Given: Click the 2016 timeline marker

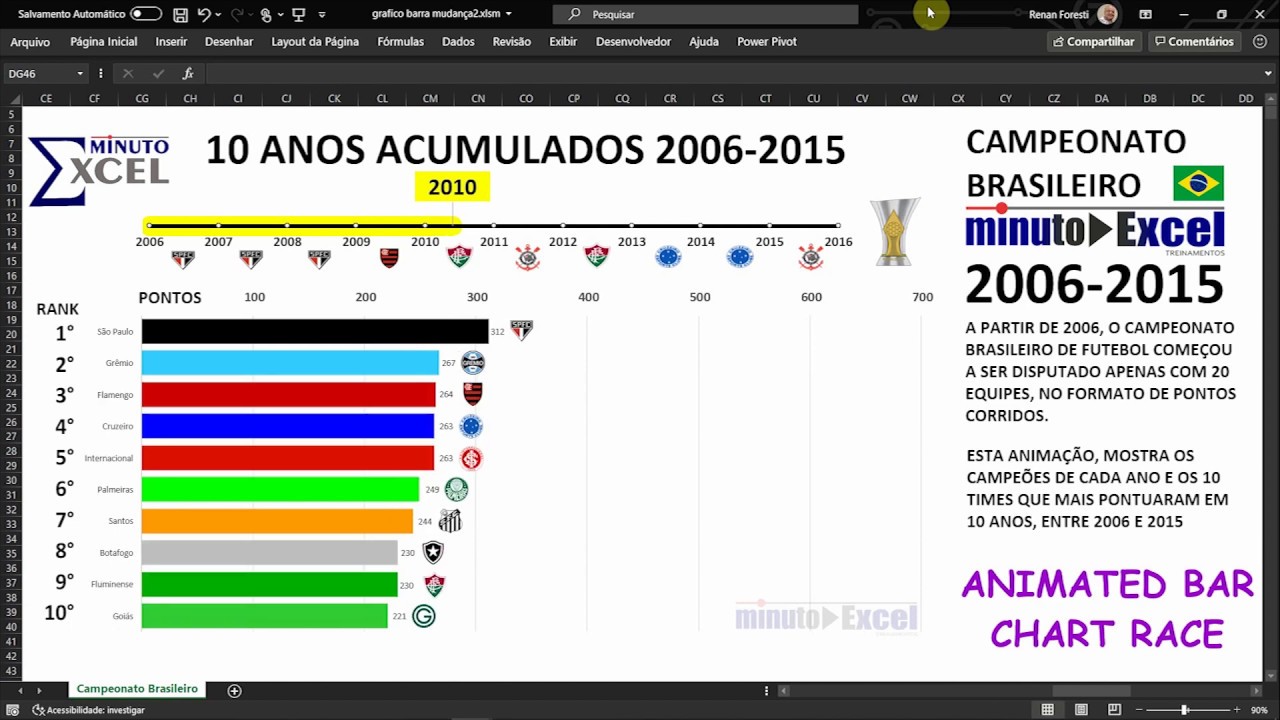Looking at the screenshot, I should 838,226.
